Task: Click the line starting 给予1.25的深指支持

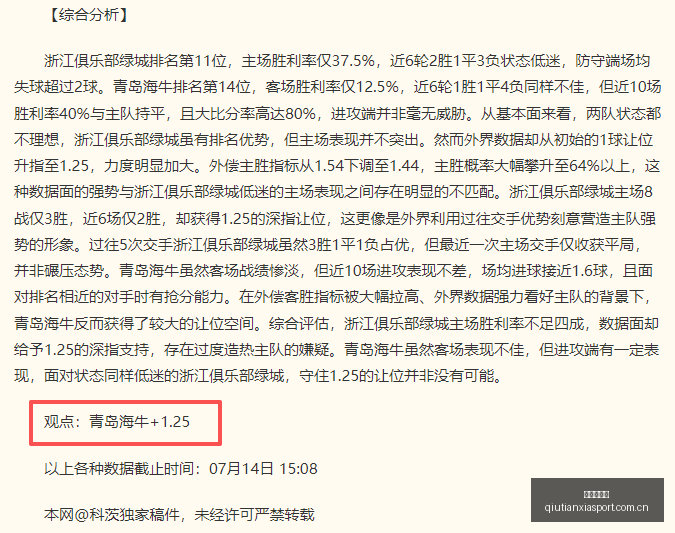Action: pyautogui.click(x=337, y=350)
